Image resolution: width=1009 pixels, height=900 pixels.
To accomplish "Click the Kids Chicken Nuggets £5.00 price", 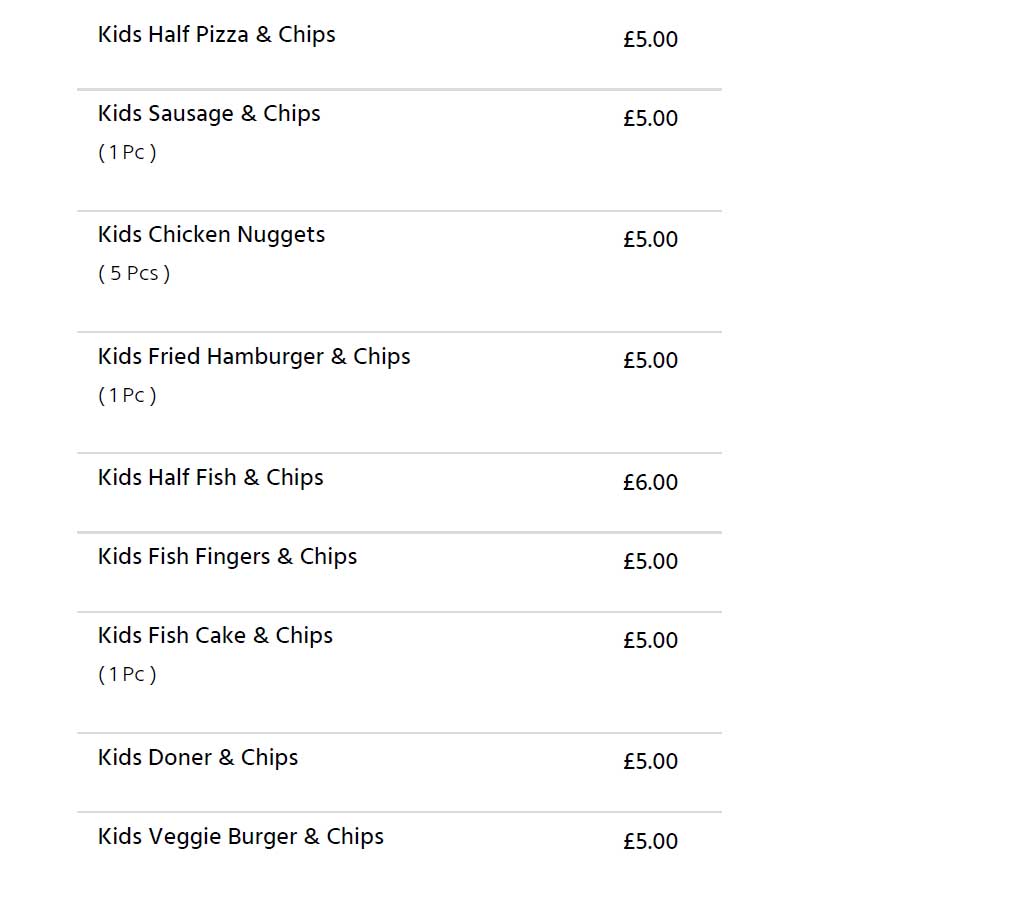I will (650, 239).
